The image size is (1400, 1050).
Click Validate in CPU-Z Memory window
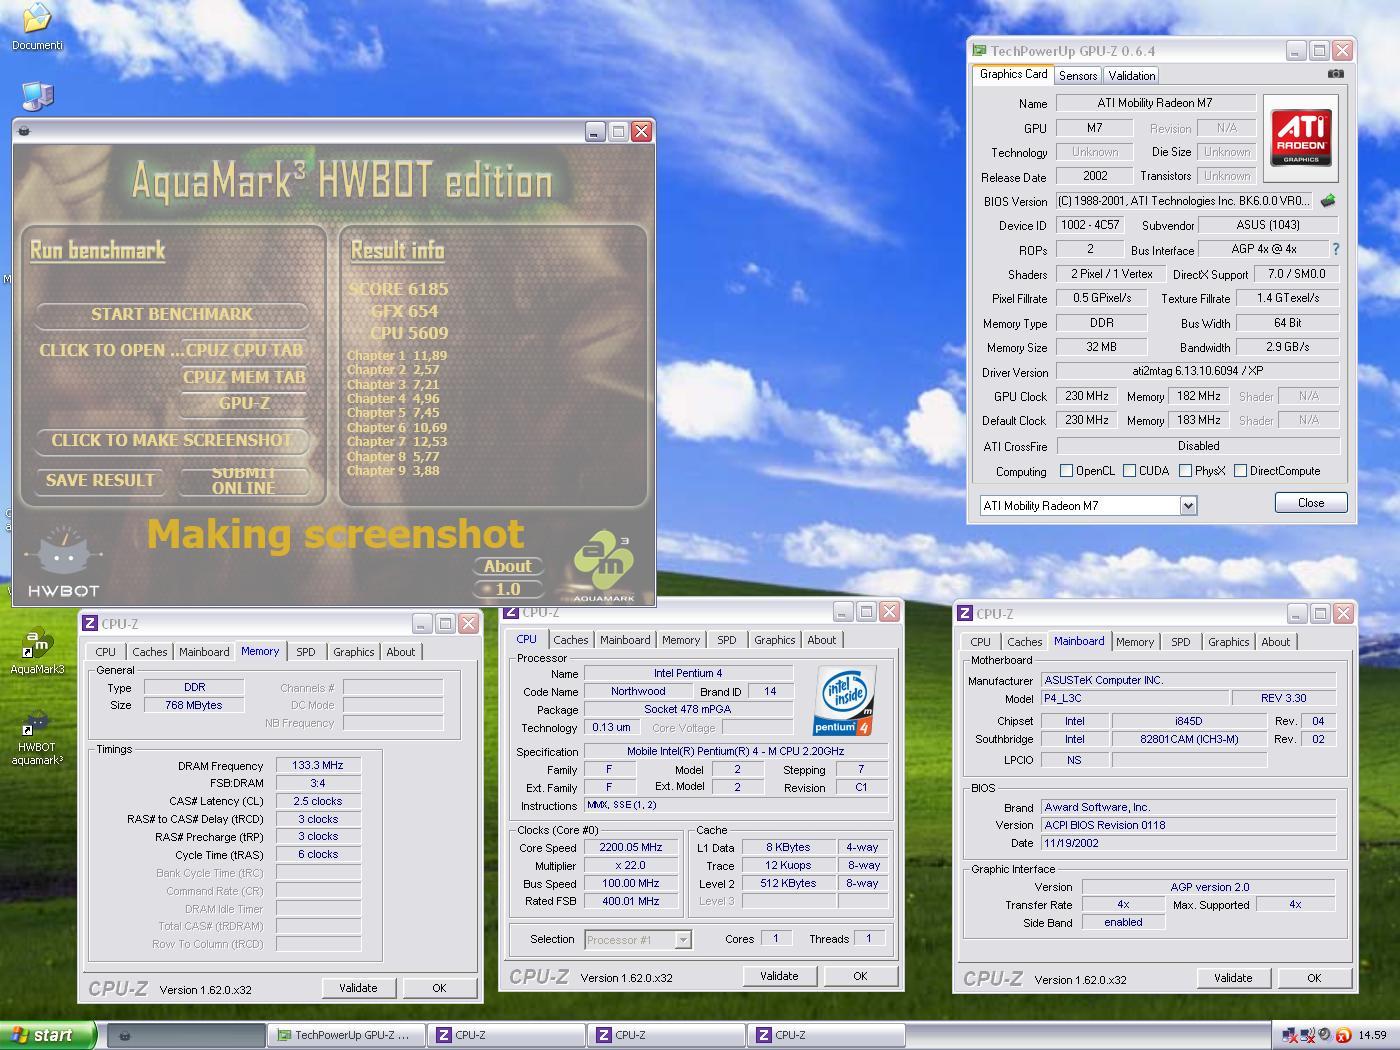[x=358, y=988]
